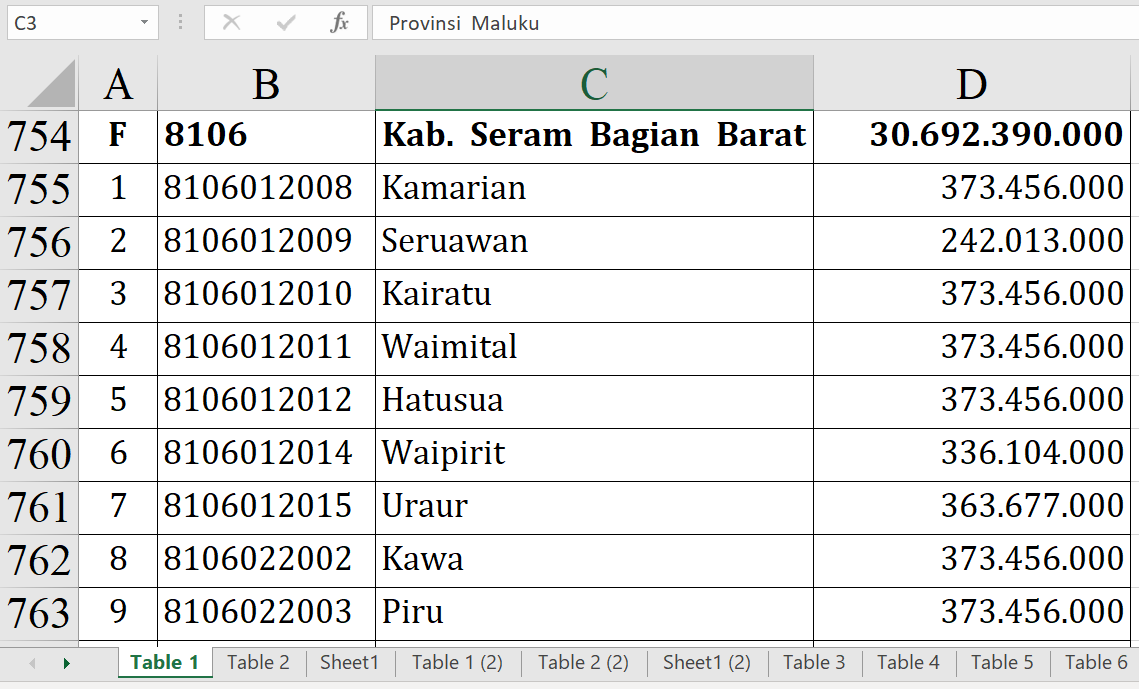Open the Name Box dropdown arrow
This screenshot has height=689, width=1139.
(145, 23)
